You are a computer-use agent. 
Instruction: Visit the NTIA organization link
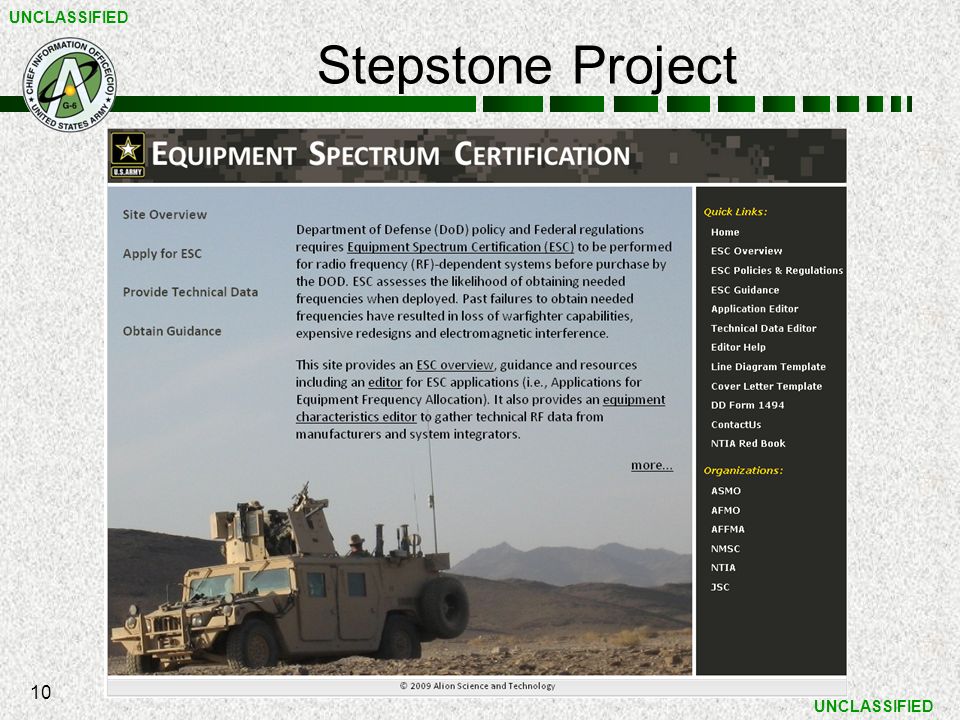[723, 568]
